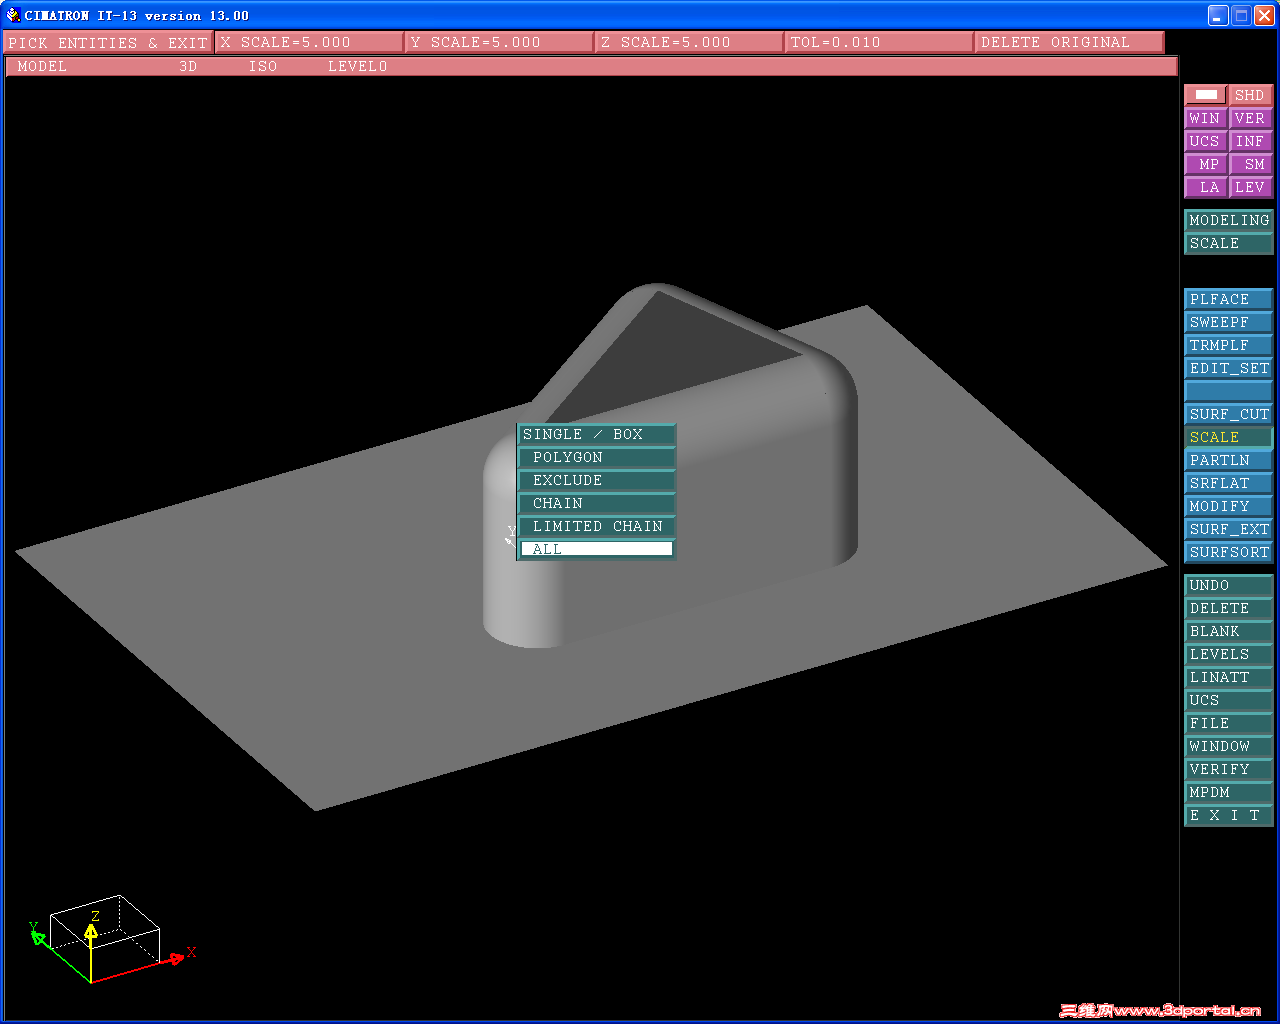Click the MODEL 3D ISO LEVEL0 status bar

[591, 66]
